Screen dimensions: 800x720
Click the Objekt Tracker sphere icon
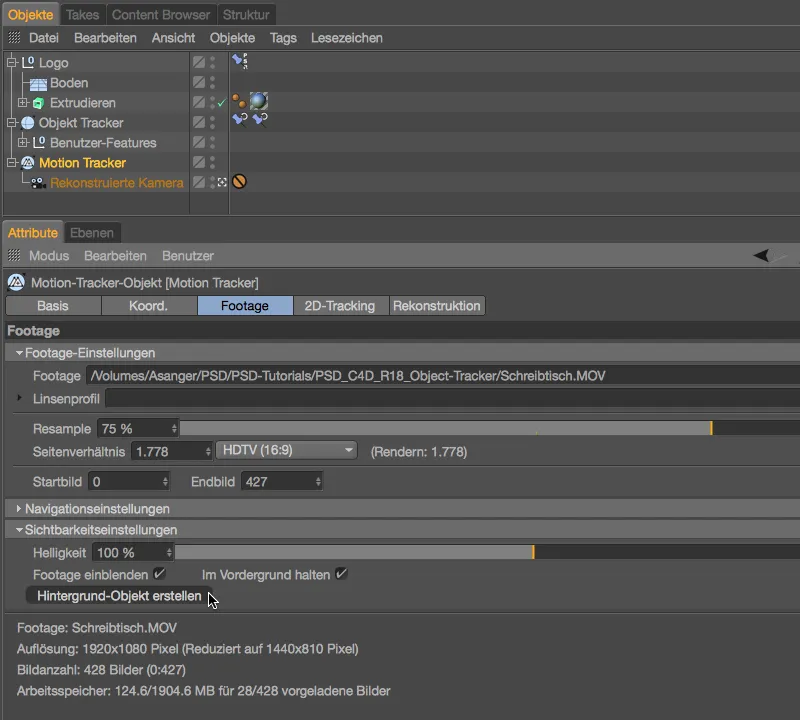(x=28, y=123)
